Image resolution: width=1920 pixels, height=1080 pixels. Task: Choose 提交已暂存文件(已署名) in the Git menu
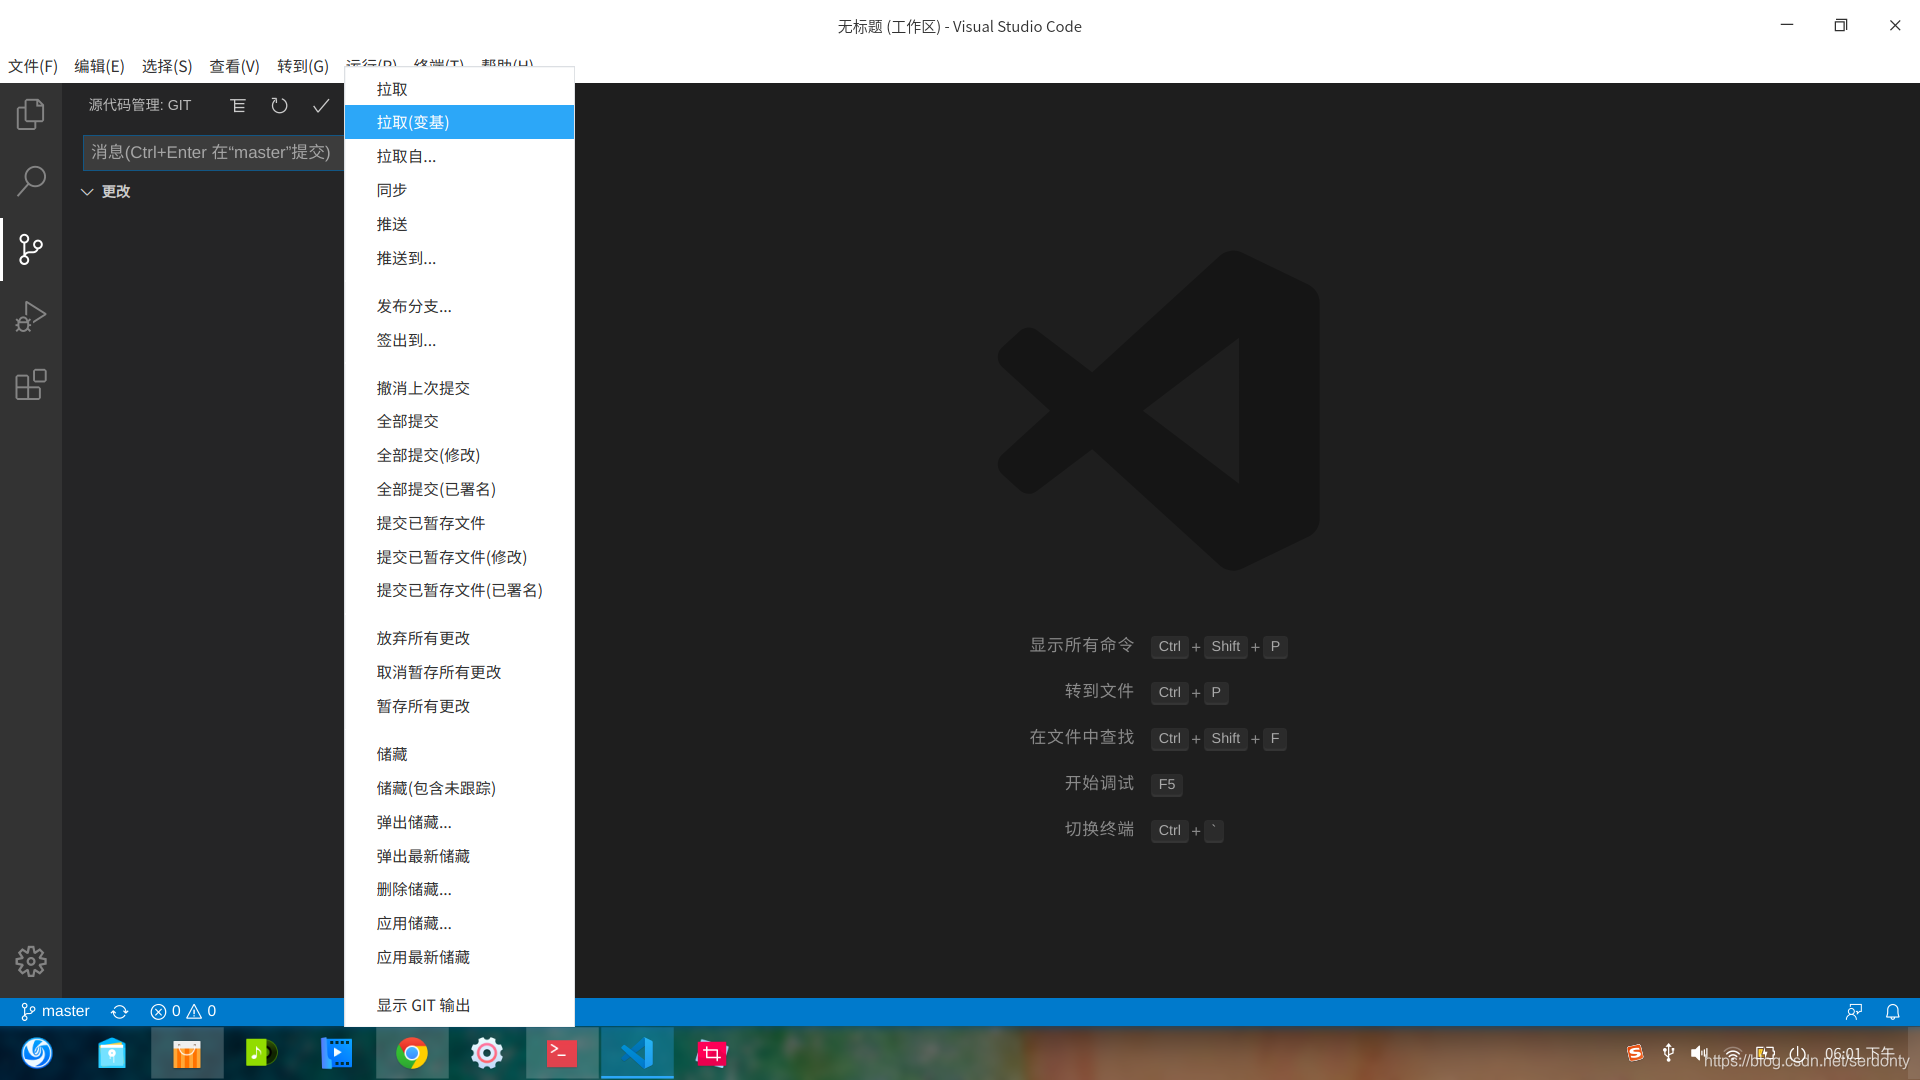tap(459, 590)
